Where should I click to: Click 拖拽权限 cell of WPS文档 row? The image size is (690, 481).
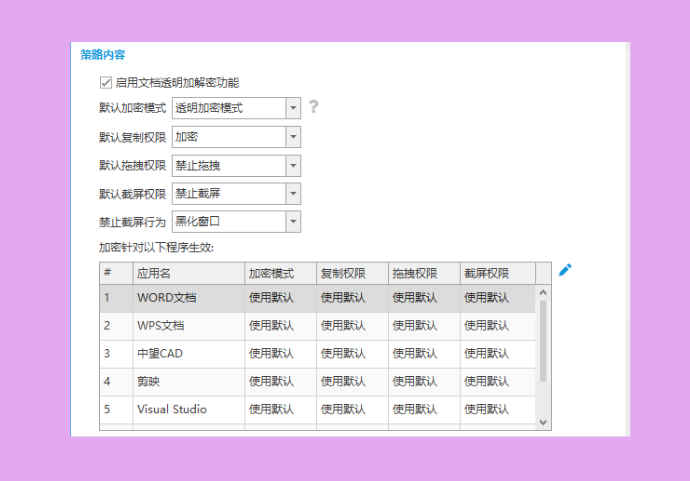click(424, 326)
